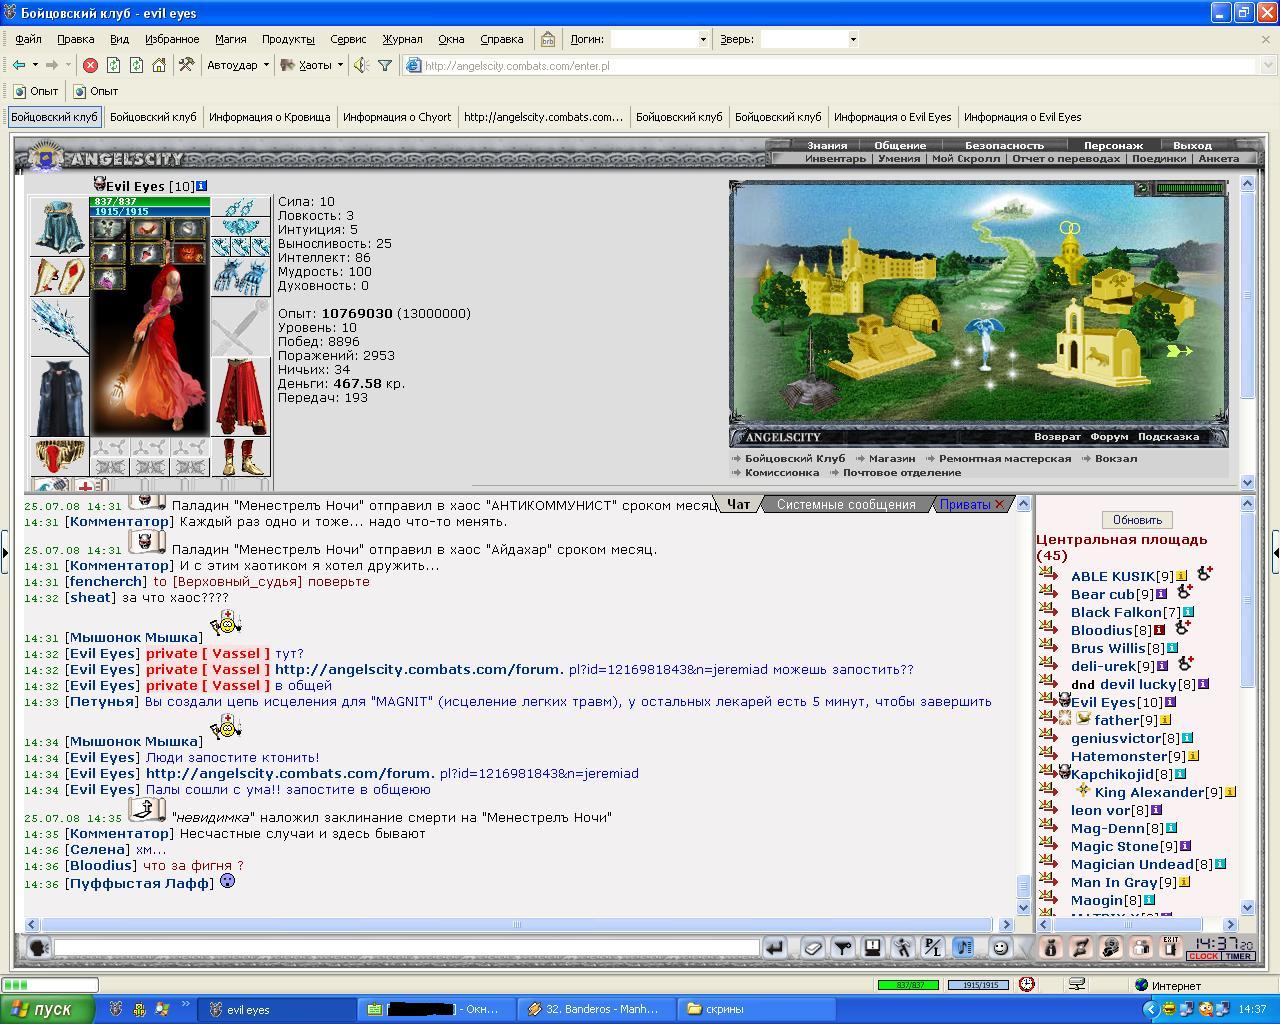This screenshot has height=1024, width=1280.
Task: Click the send message arrow icon
Action: pyautogui.click(x=774, y=947)
